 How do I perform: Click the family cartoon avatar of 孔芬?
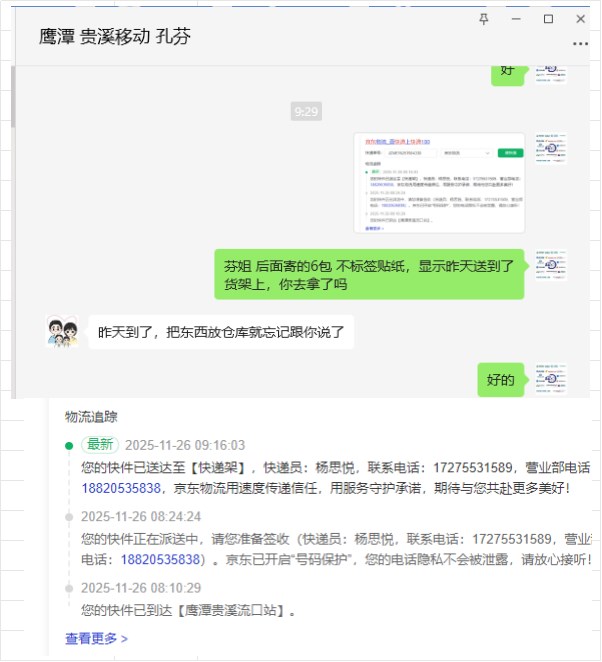click(x=62, y=331)
